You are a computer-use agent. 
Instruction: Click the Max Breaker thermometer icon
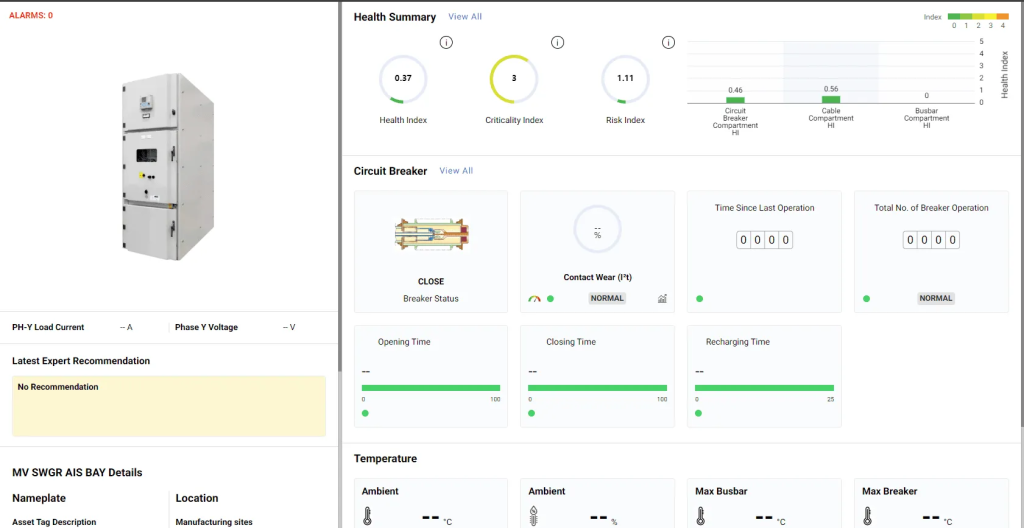(x=868, y=517)
